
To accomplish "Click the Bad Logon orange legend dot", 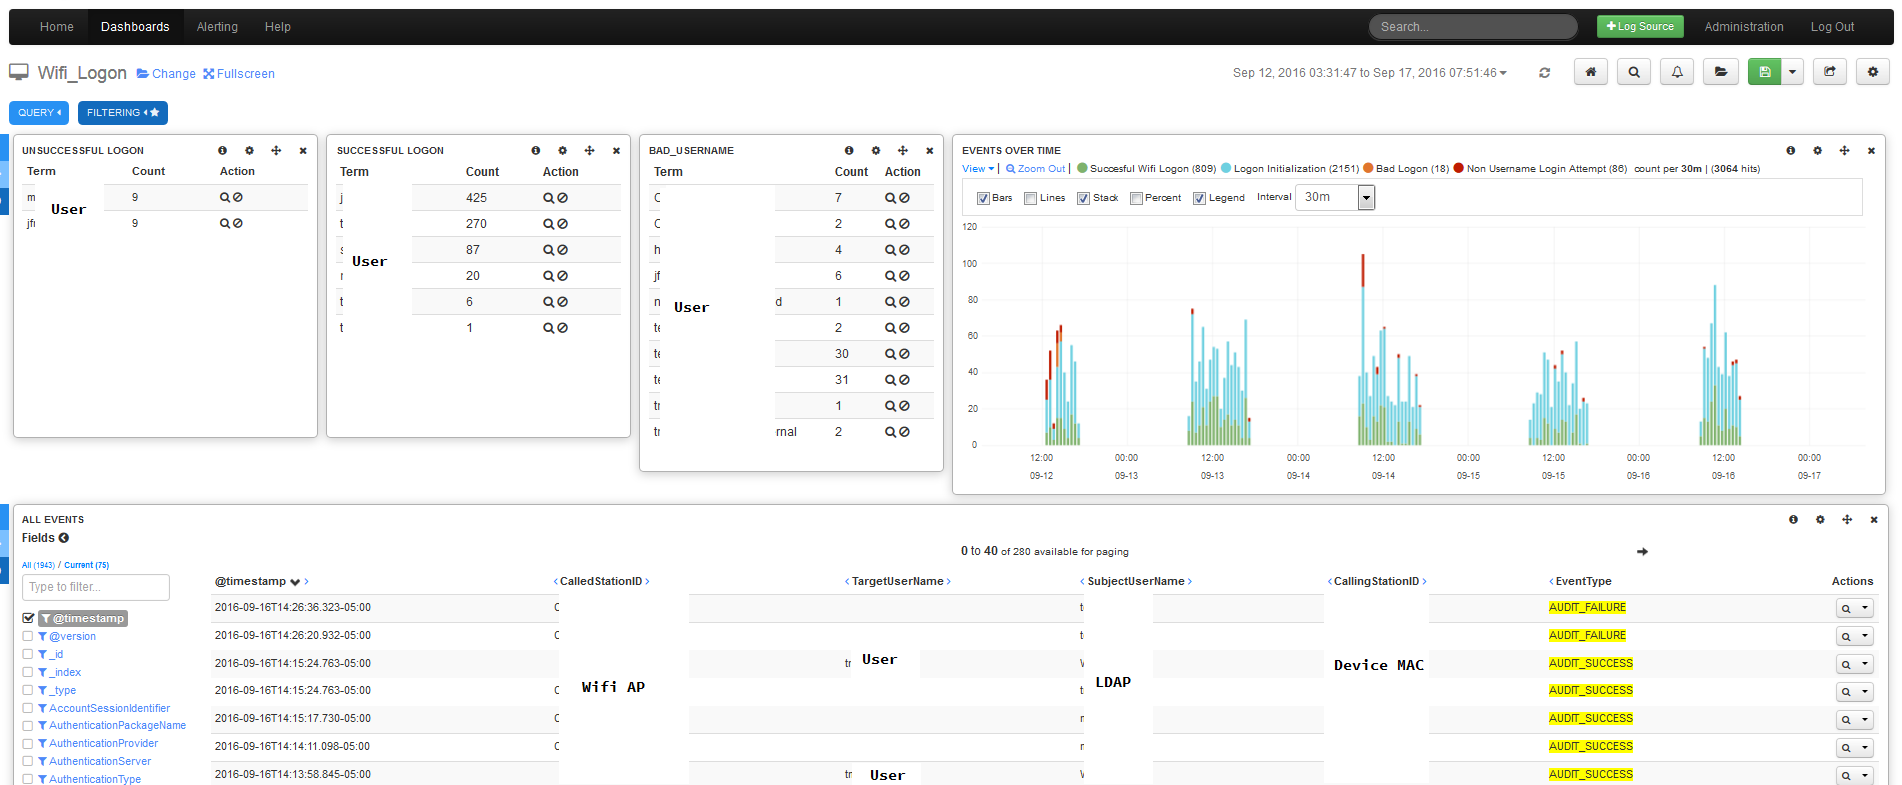I will (1368, 169).
